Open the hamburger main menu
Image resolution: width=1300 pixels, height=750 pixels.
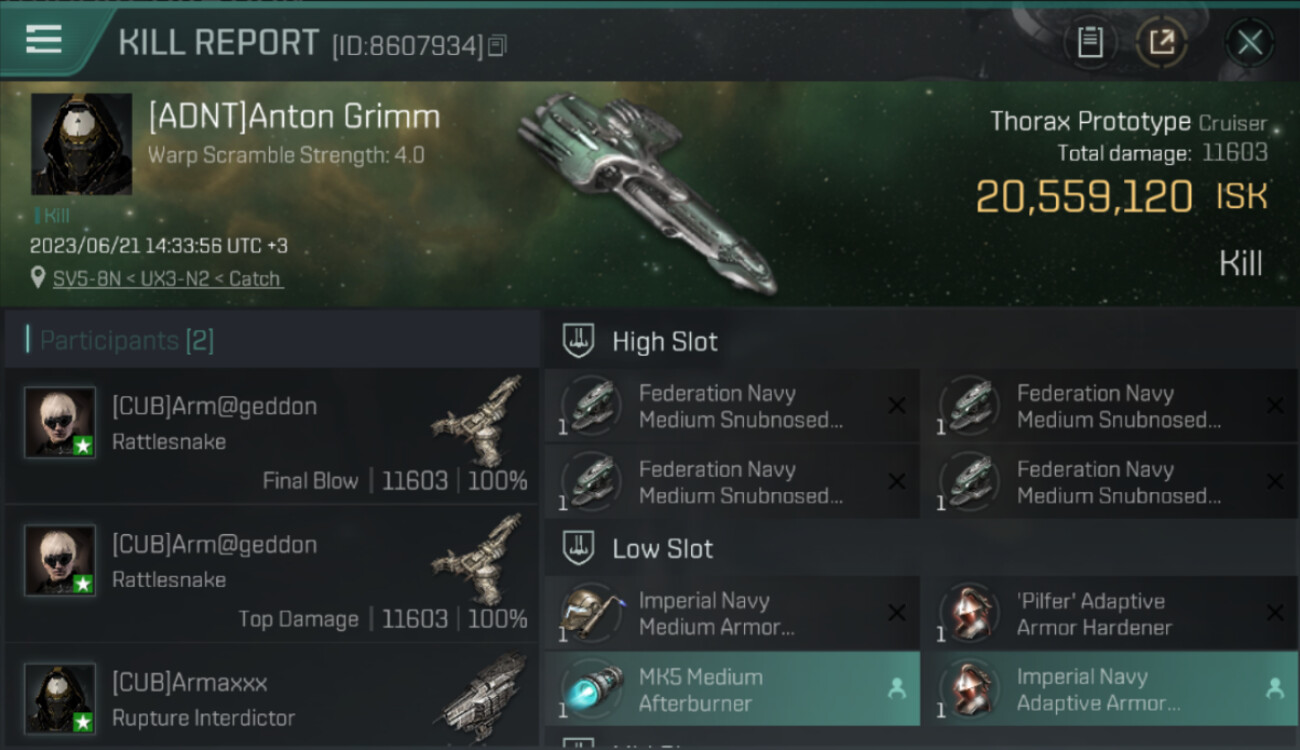coord(45,40)
